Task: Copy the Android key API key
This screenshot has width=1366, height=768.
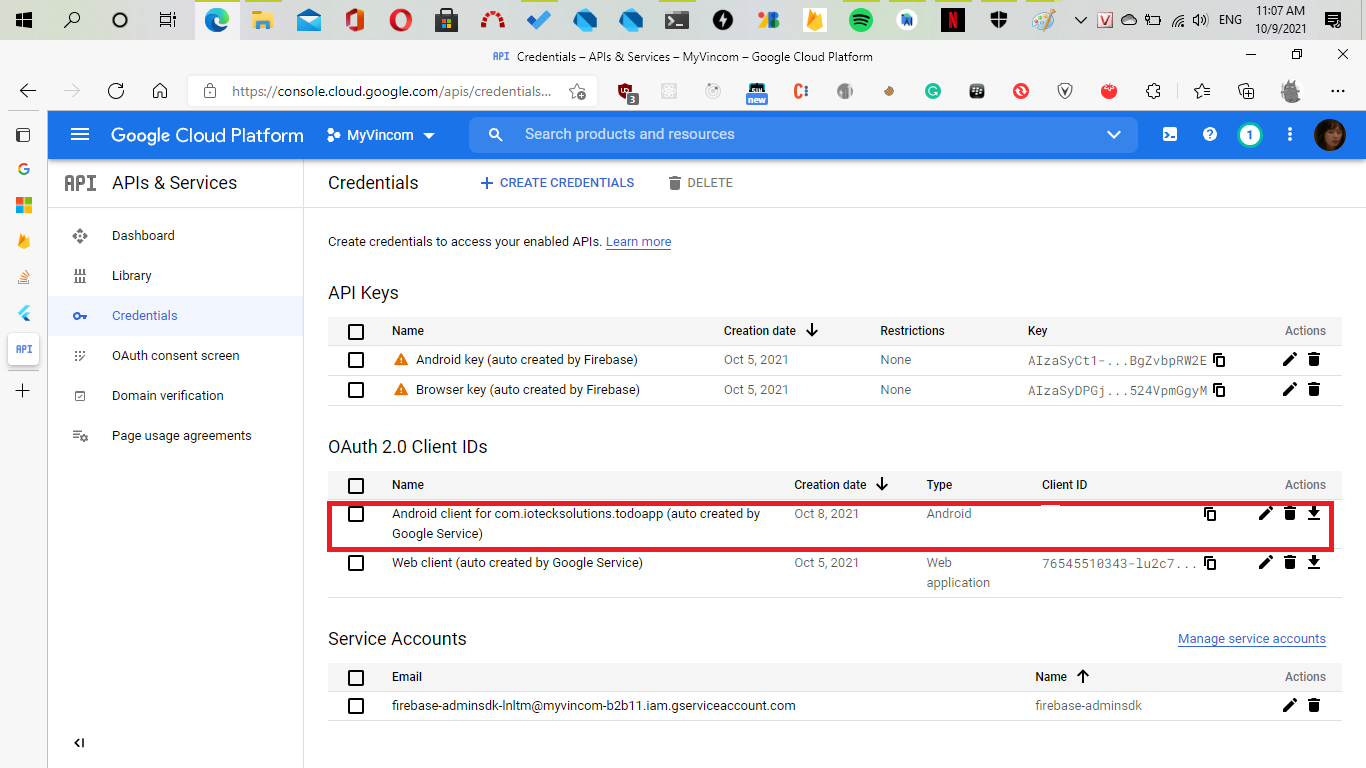Action: tap(1219, 360)
